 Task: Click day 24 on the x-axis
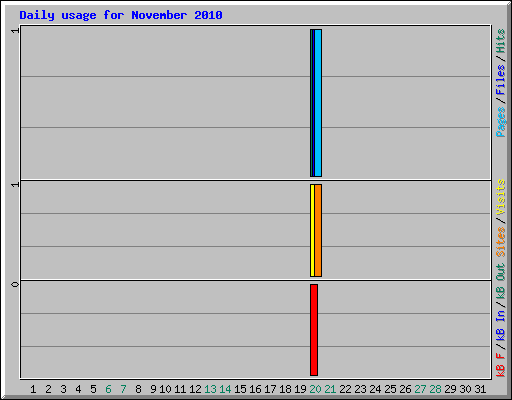click(375, 389)
